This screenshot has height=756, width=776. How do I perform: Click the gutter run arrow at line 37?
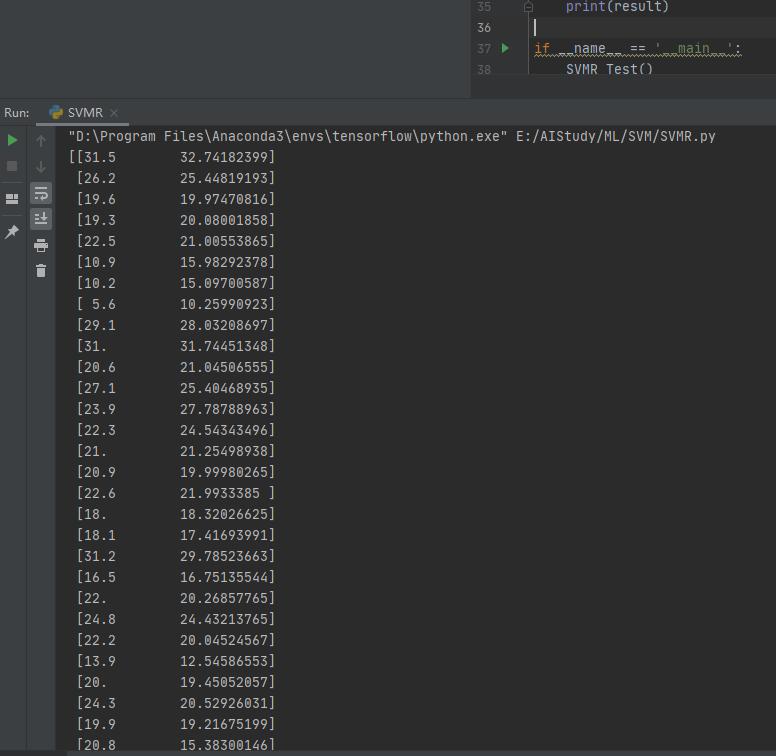505,48
